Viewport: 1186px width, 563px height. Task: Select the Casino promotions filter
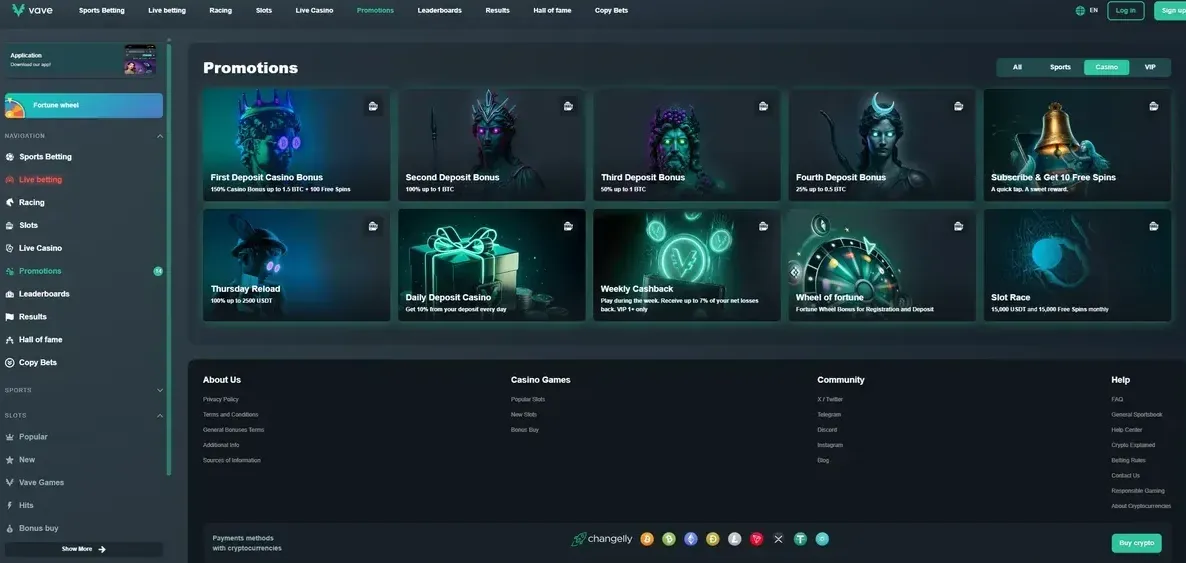[x=1107, y=67]
